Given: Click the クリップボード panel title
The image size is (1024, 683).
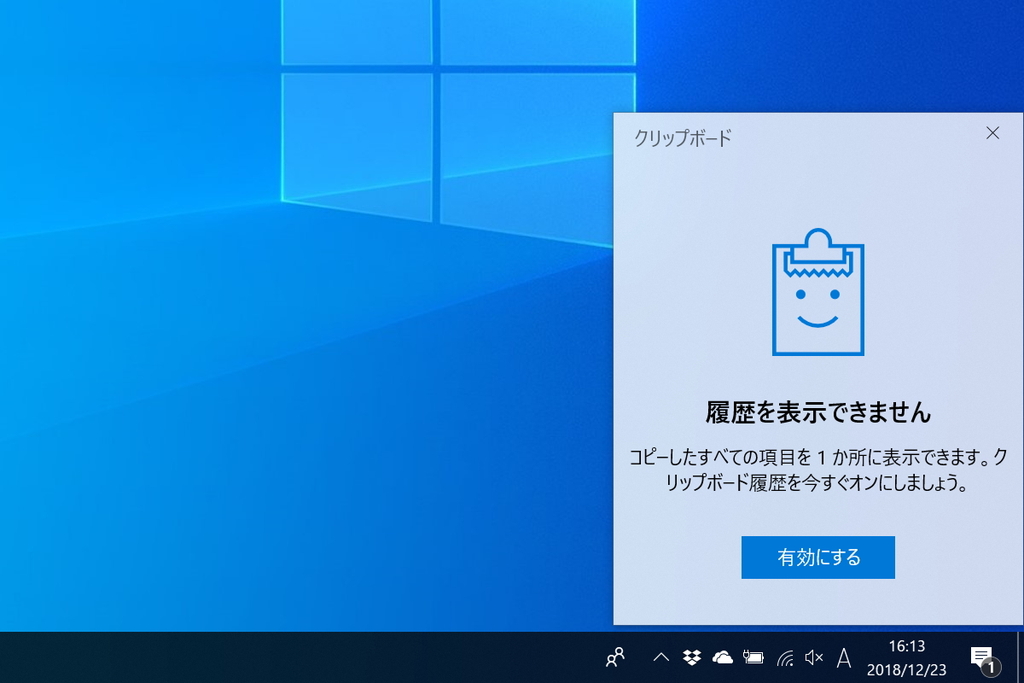Looking at the screenshot, I should pyautogui.click(x=681, y=139).
